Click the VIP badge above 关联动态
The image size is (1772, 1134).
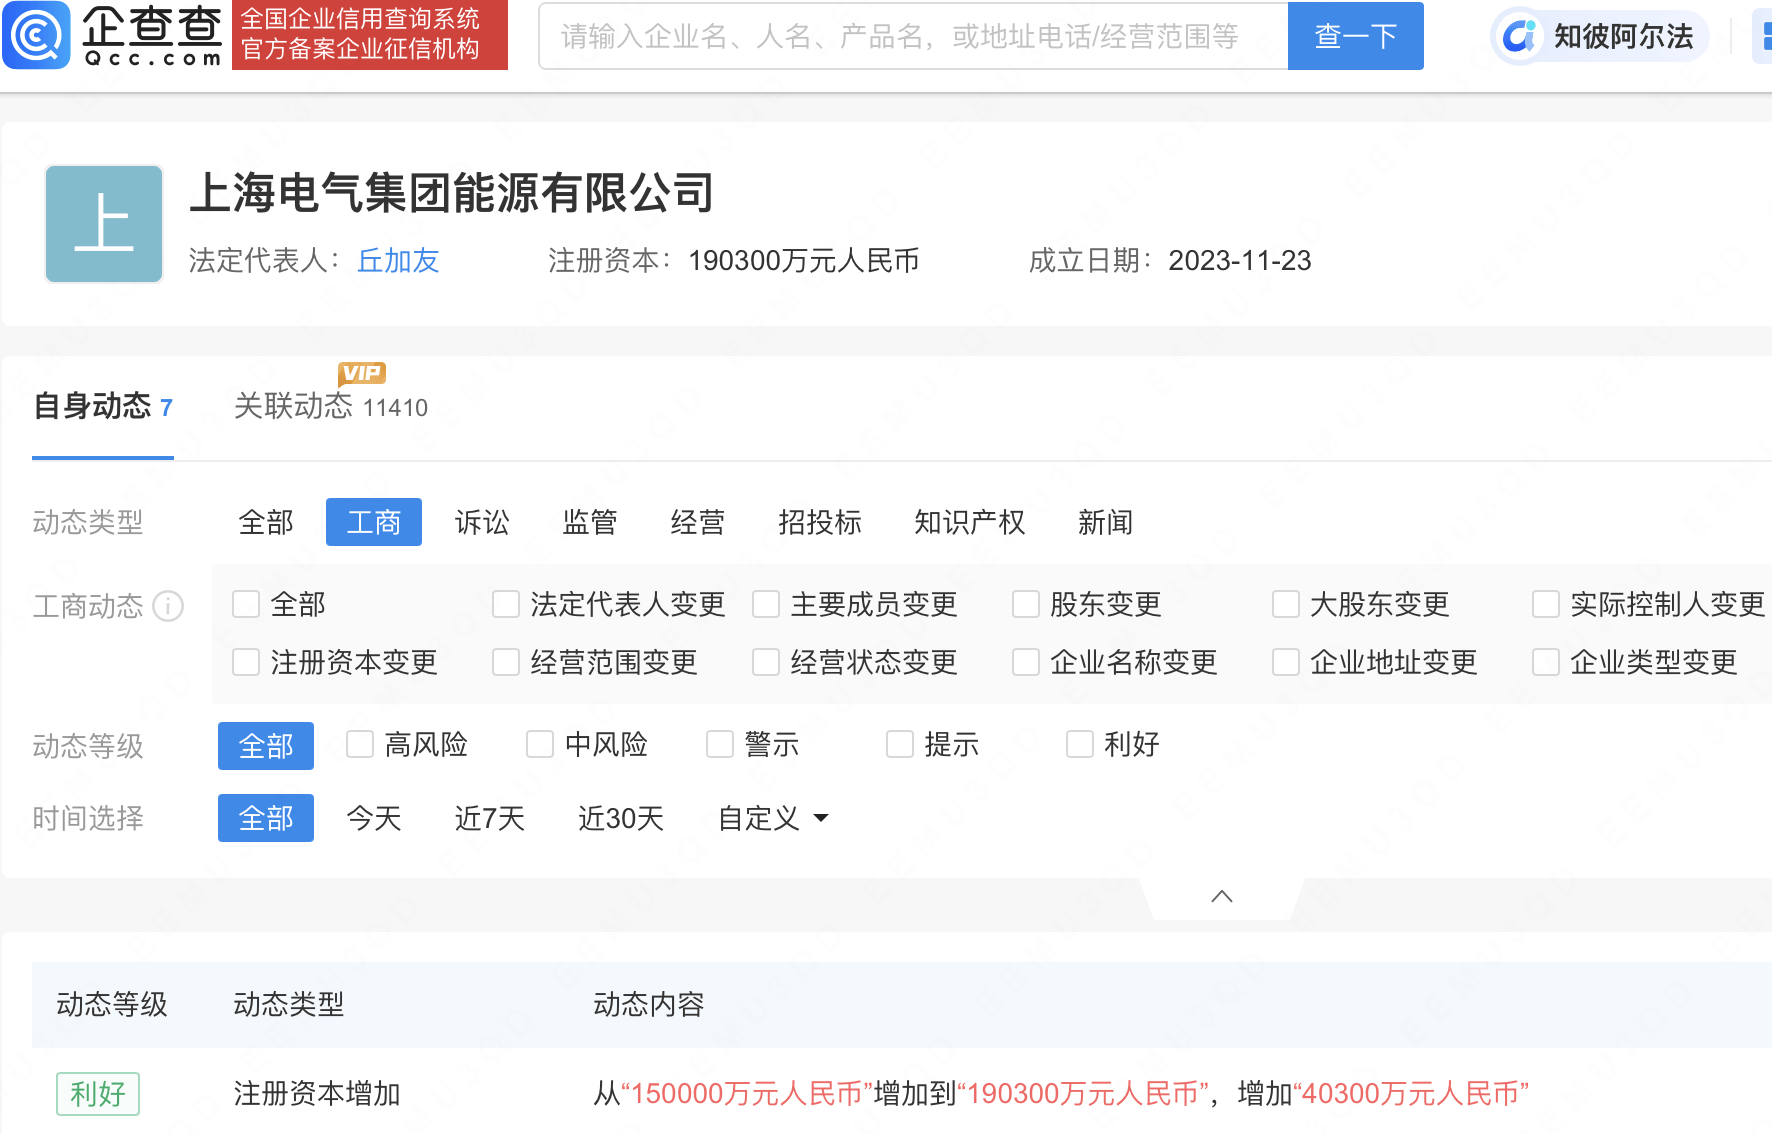click(x=362, y=373)
